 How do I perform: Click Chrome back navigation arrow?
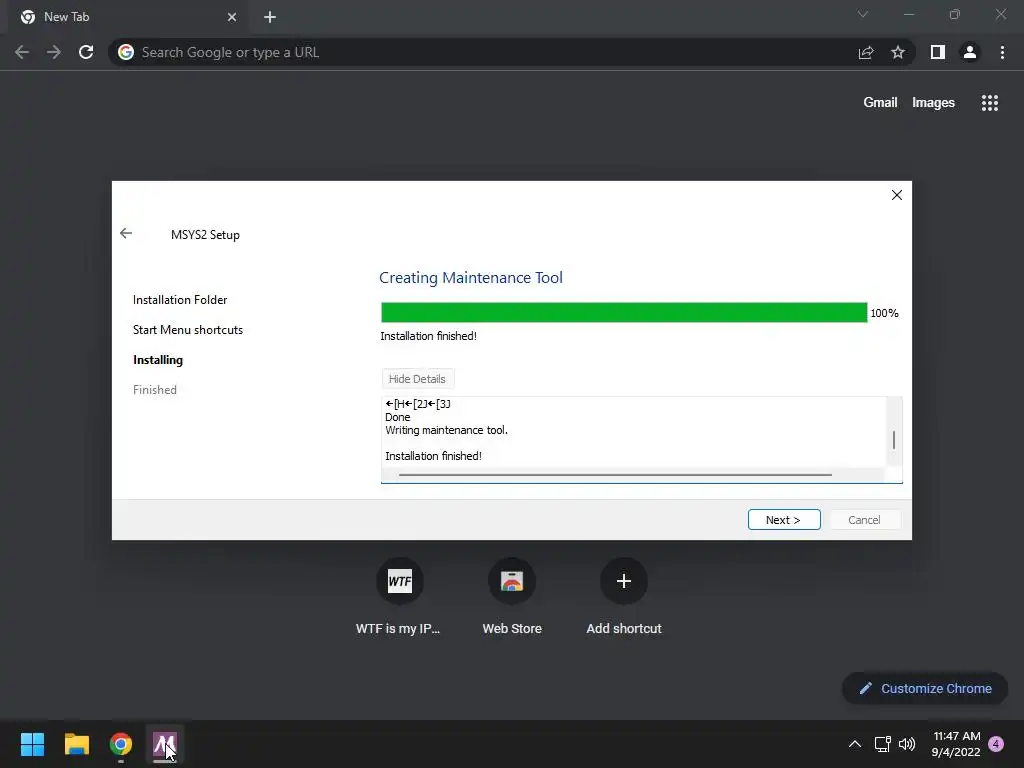pos(22,52)
